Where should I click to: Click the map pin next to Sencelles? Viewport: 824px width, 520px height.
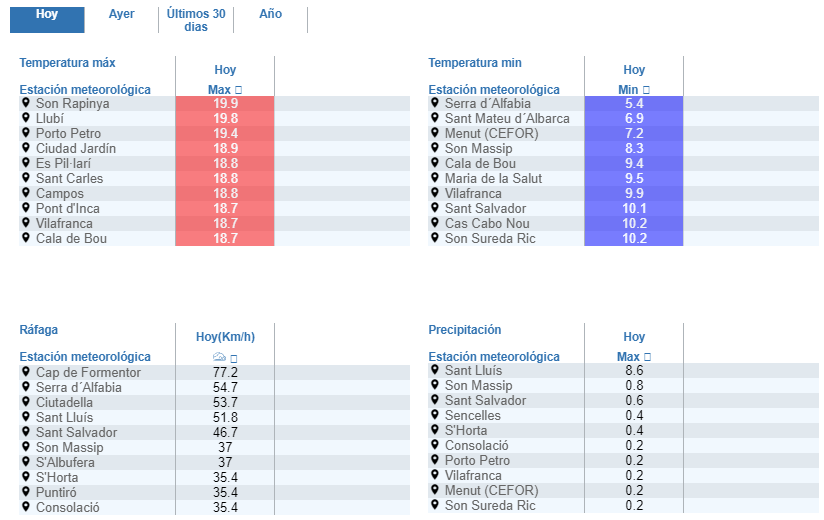435,415
